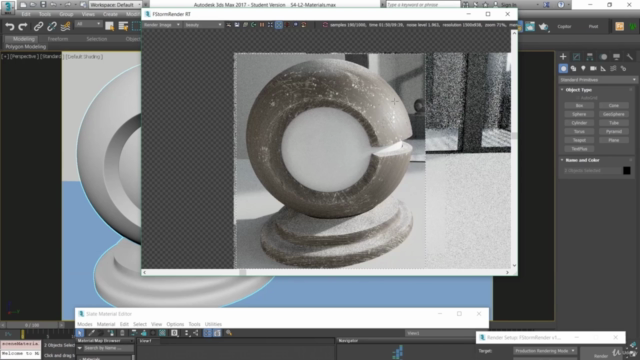Click the FStormRender horizontal scrollbar thumb

coord(243,272)
